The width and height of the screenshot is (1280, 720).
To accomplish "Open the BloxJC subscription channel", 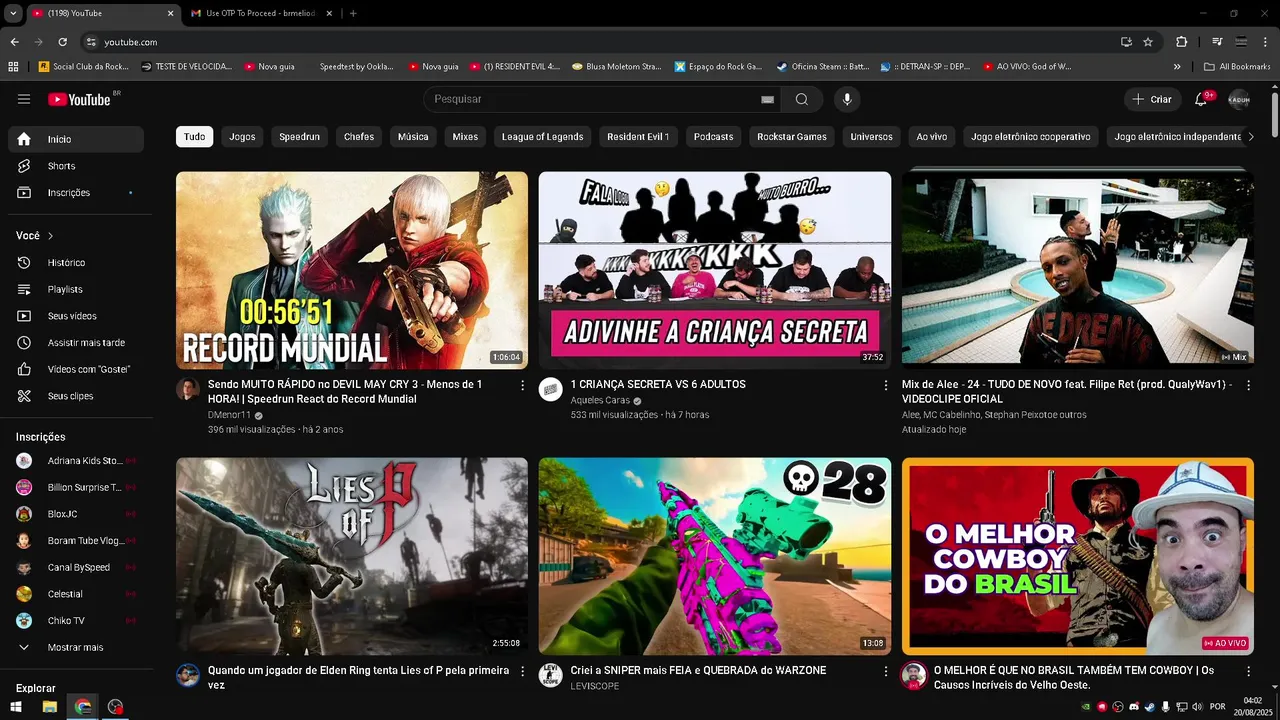I will 76,514.
